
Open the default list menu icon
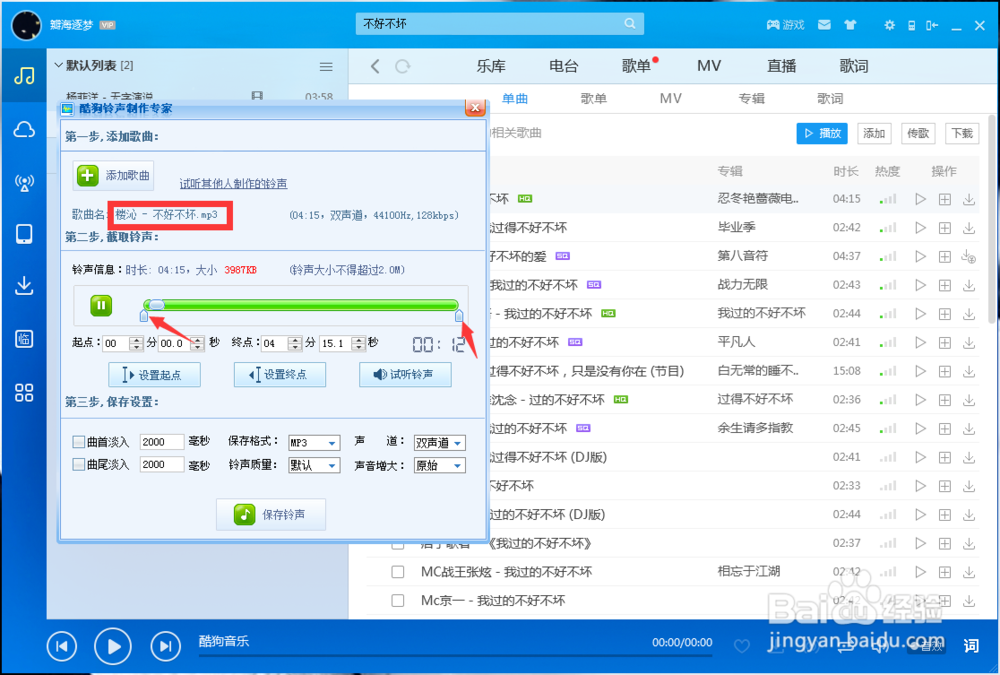coord(326,66)
